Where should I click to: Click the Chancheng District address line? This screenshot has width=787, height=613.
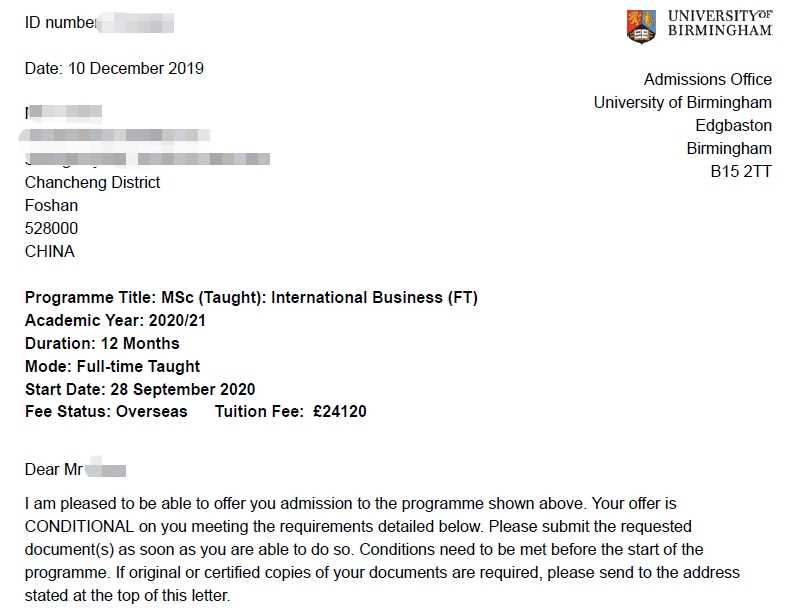click(92, 182)
